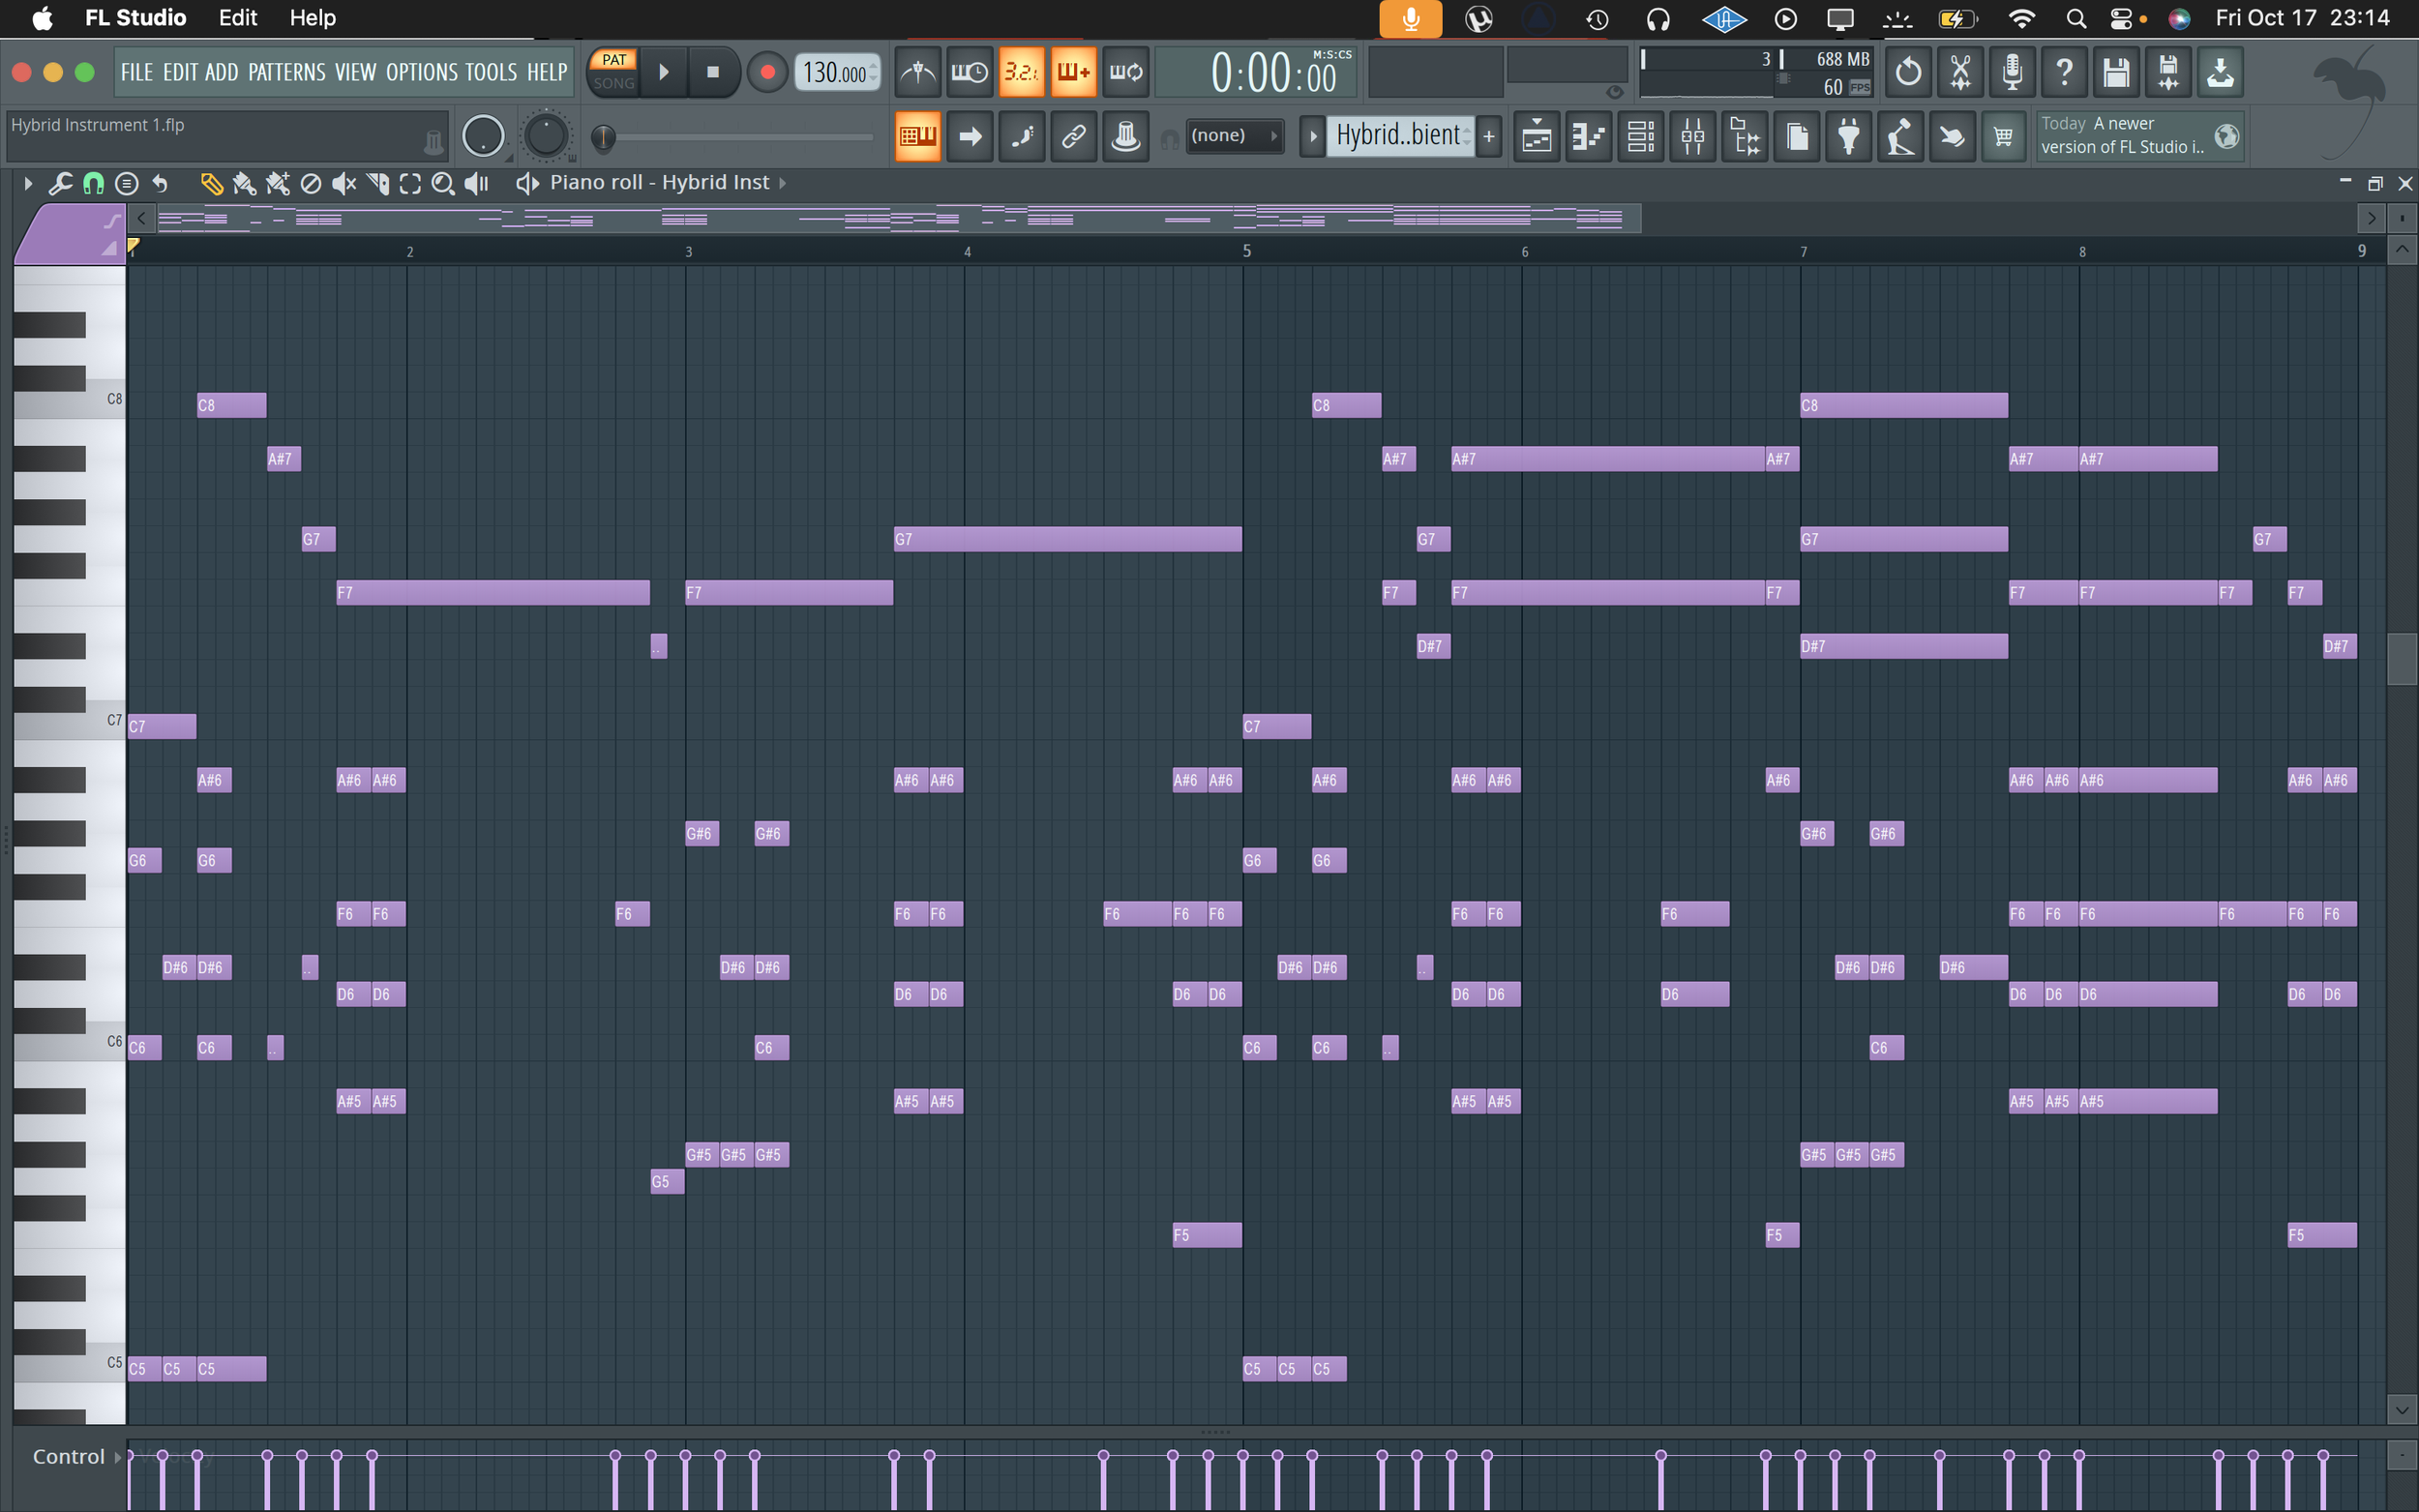The width and height of the screenshot is (2419, 1512).
Task: Click the C8 note at bar 7
Action: tap(1903, 405)
